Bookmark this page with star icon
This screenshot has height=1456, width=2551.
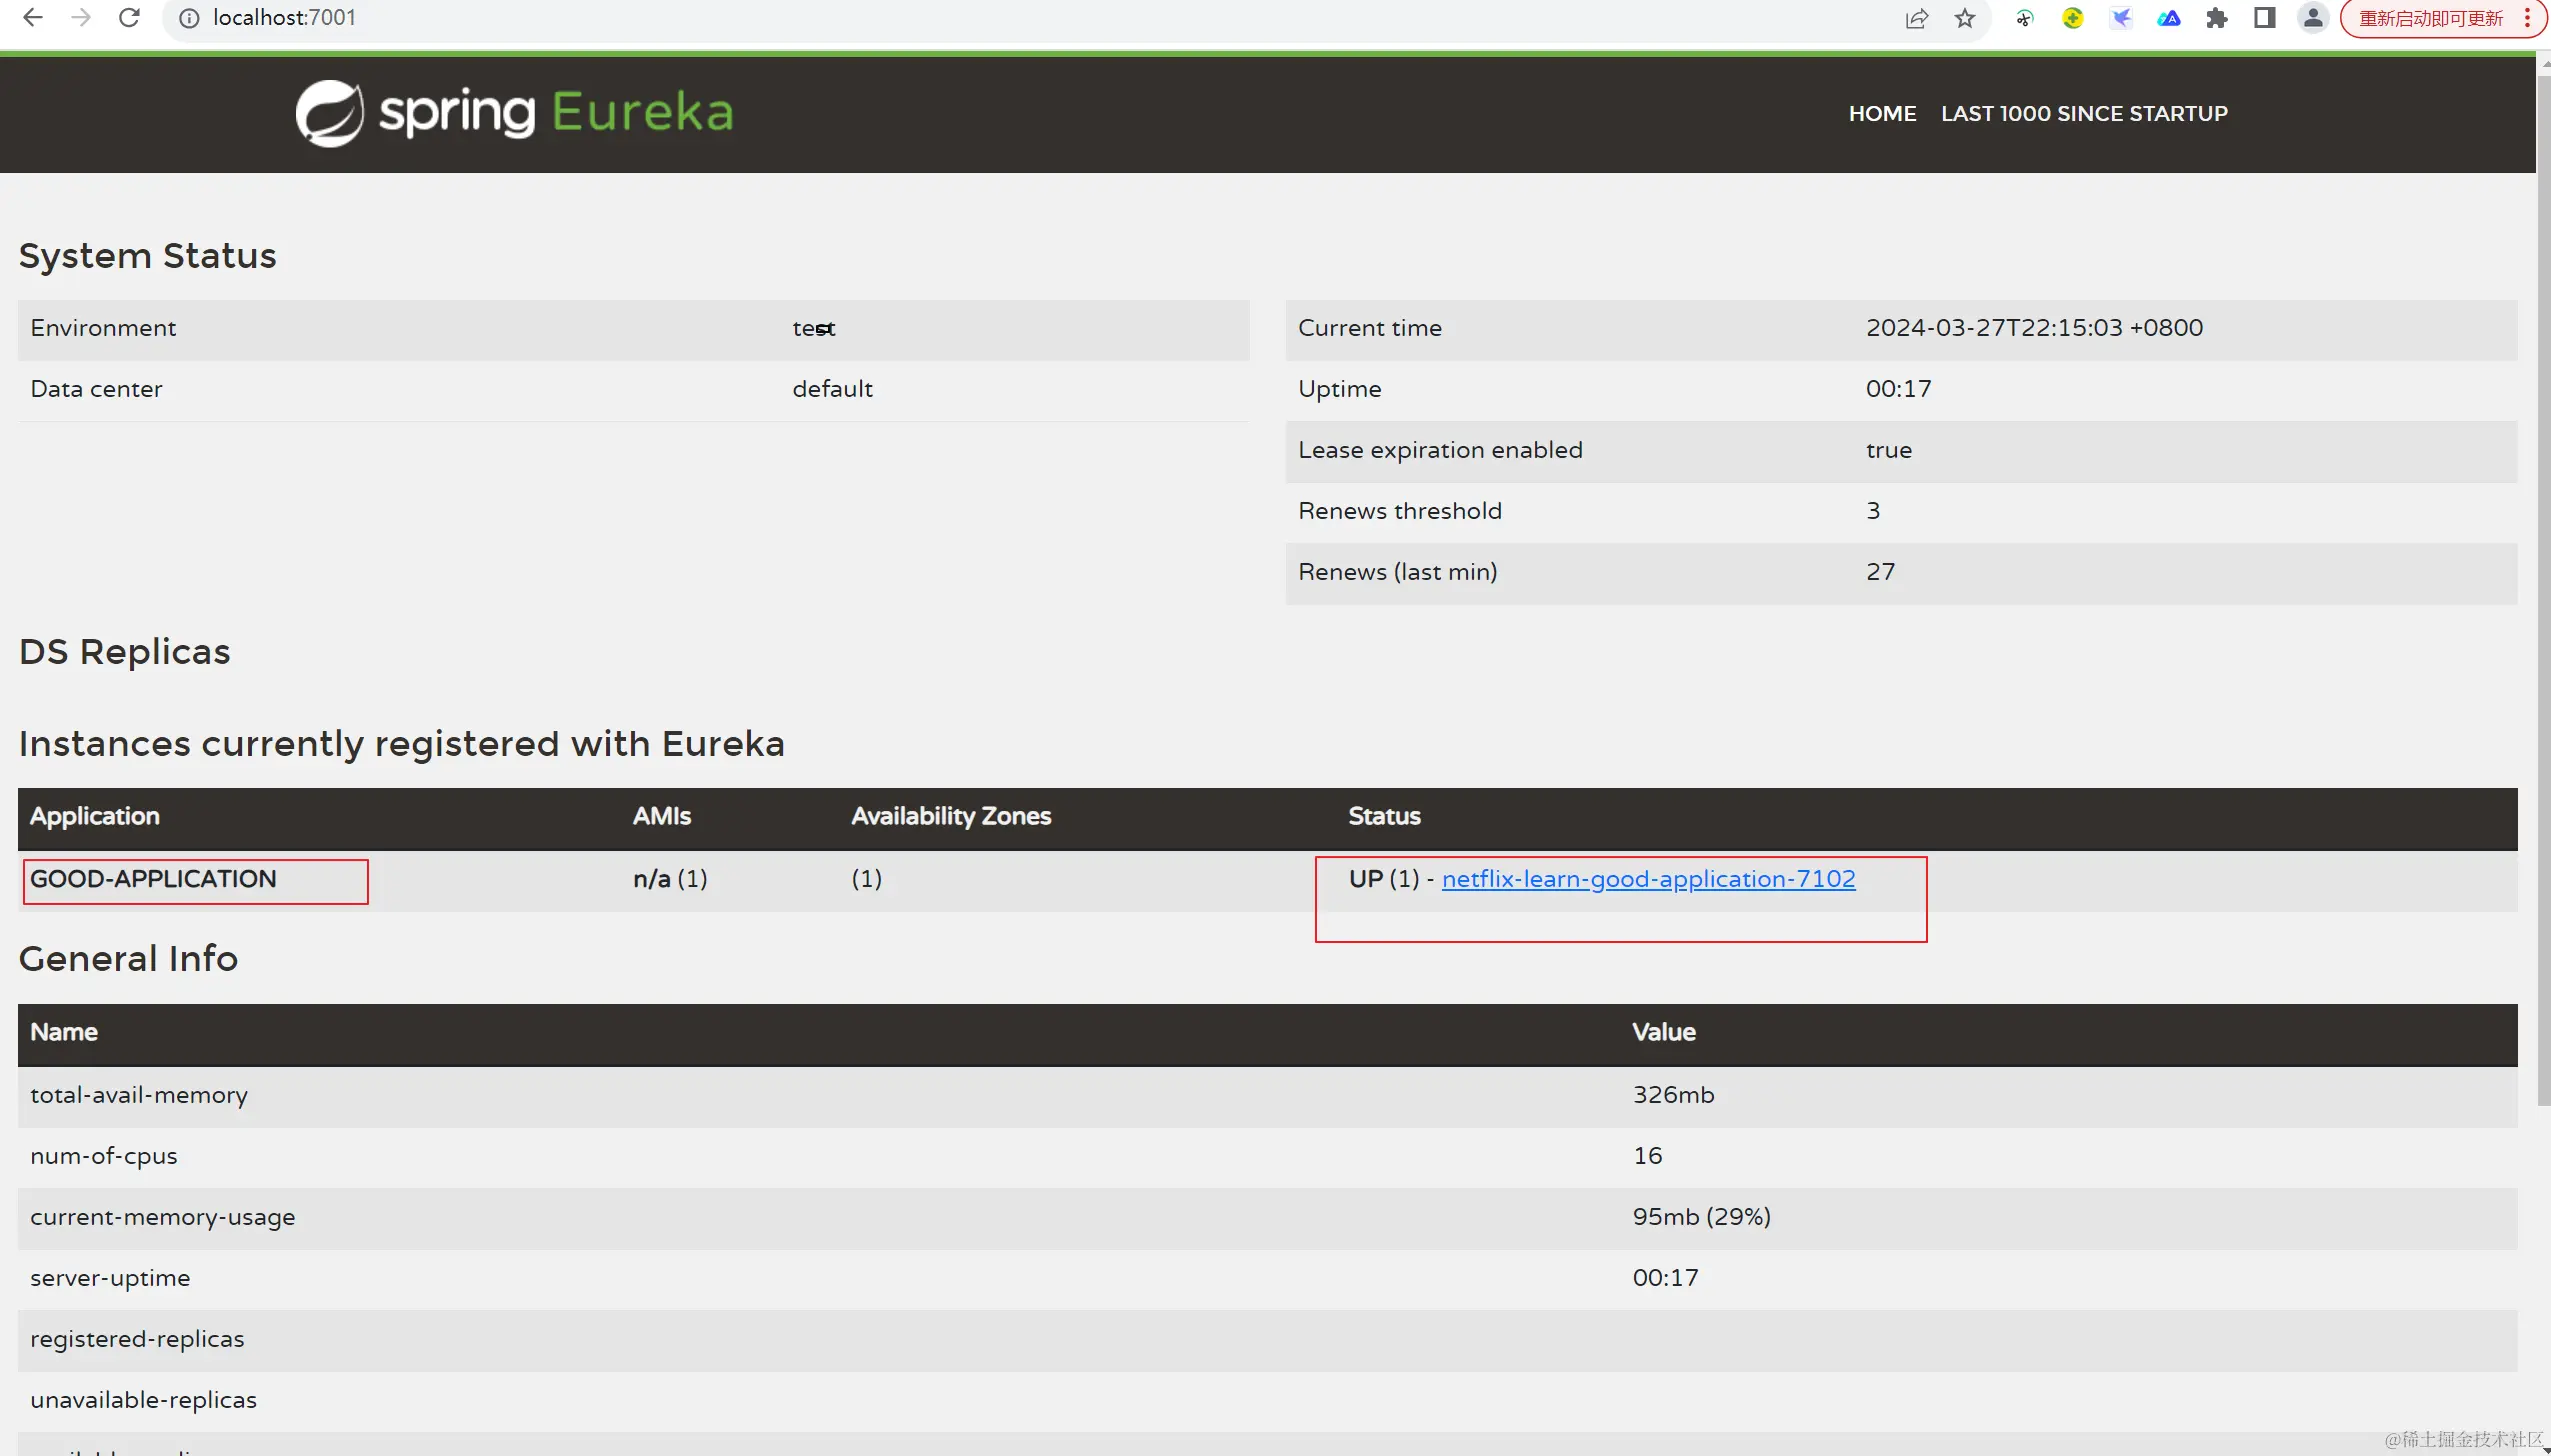click(x=1965, y=18)
